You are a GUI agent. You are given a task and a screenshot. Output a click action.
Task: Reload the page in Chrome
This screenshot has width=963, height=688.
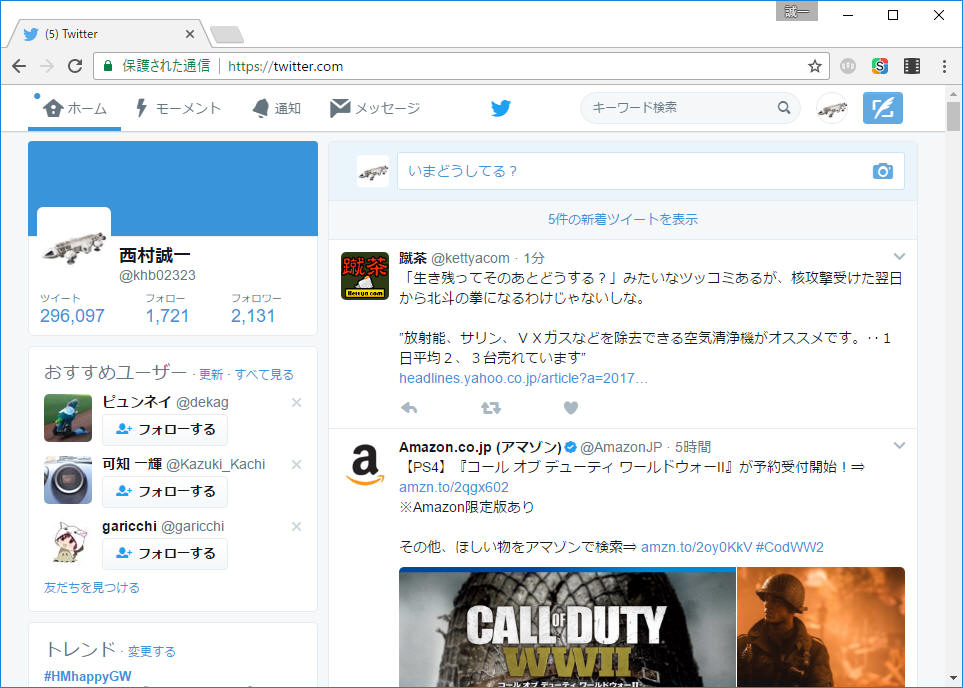(x=75, y=66)
